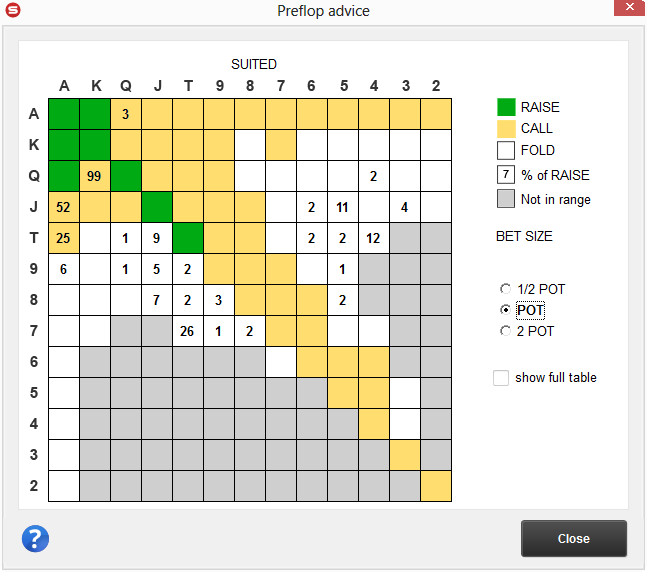This screenshot has width=647, height=572.
Task: Click the white FOLD legend swatch
Action: 506,151
